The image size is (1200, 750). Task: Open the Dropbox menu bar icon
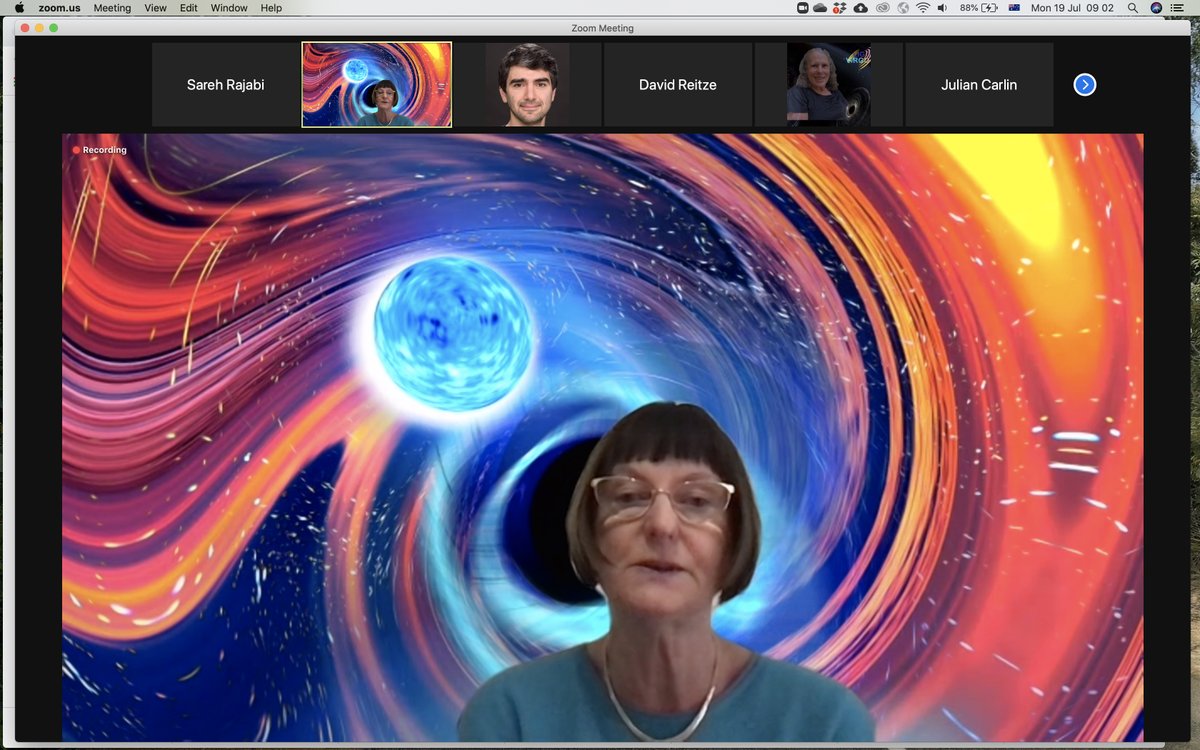tap(840, 8)
